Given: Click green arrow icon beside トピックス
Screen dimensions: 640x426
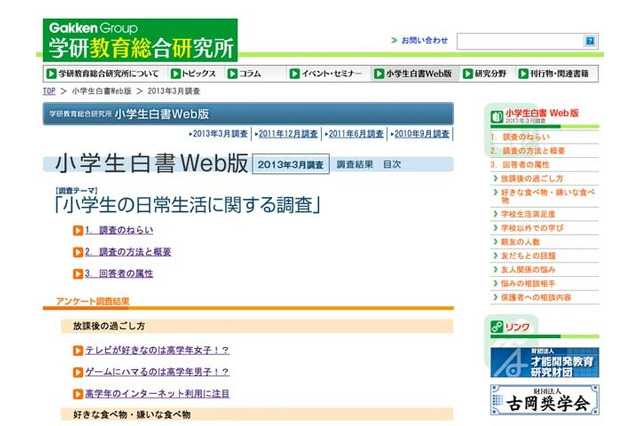Looking at the screenshot, I should [176, 73].
